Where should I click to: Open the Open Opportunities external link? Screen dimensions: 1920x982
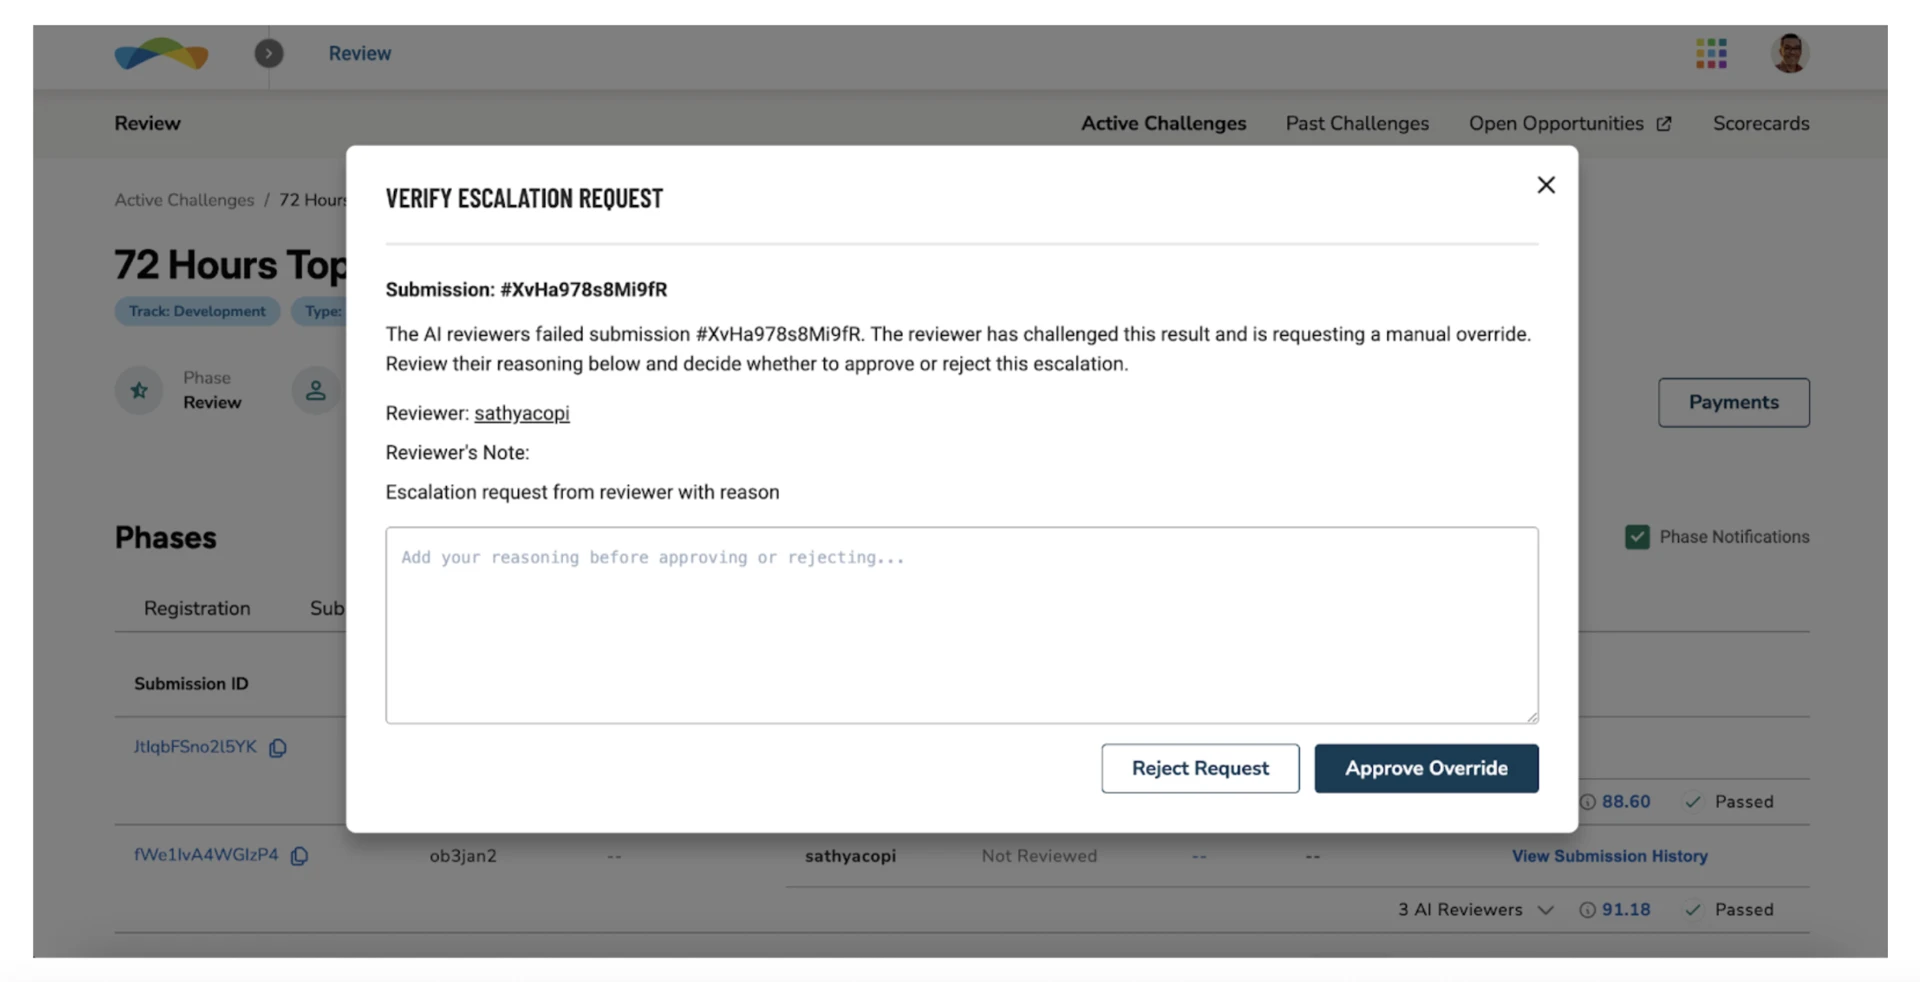(x=1569, y=123)
